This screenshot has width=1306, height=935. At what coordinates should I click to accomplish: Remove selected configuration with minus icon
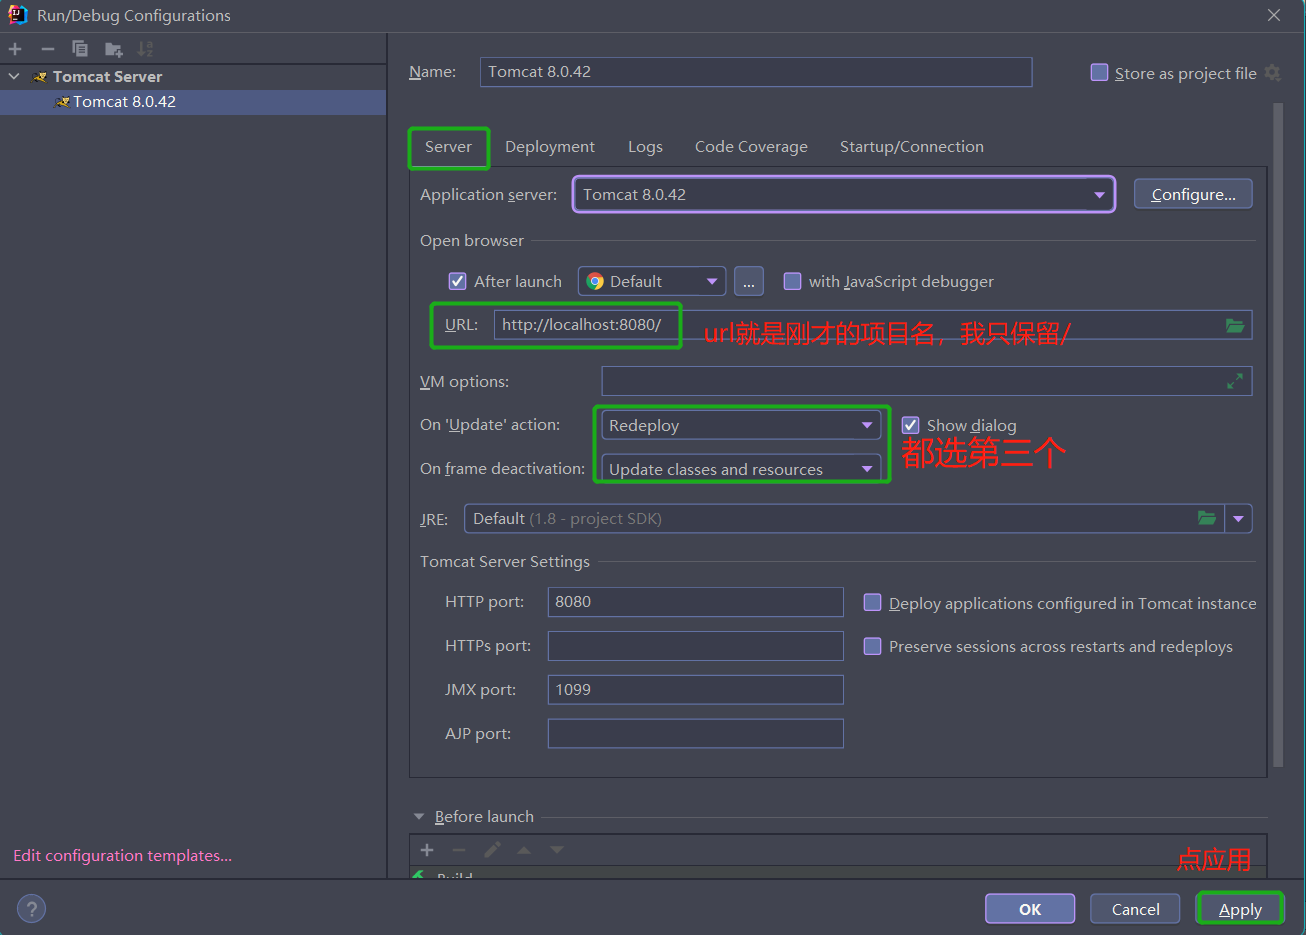coord(48,49)
